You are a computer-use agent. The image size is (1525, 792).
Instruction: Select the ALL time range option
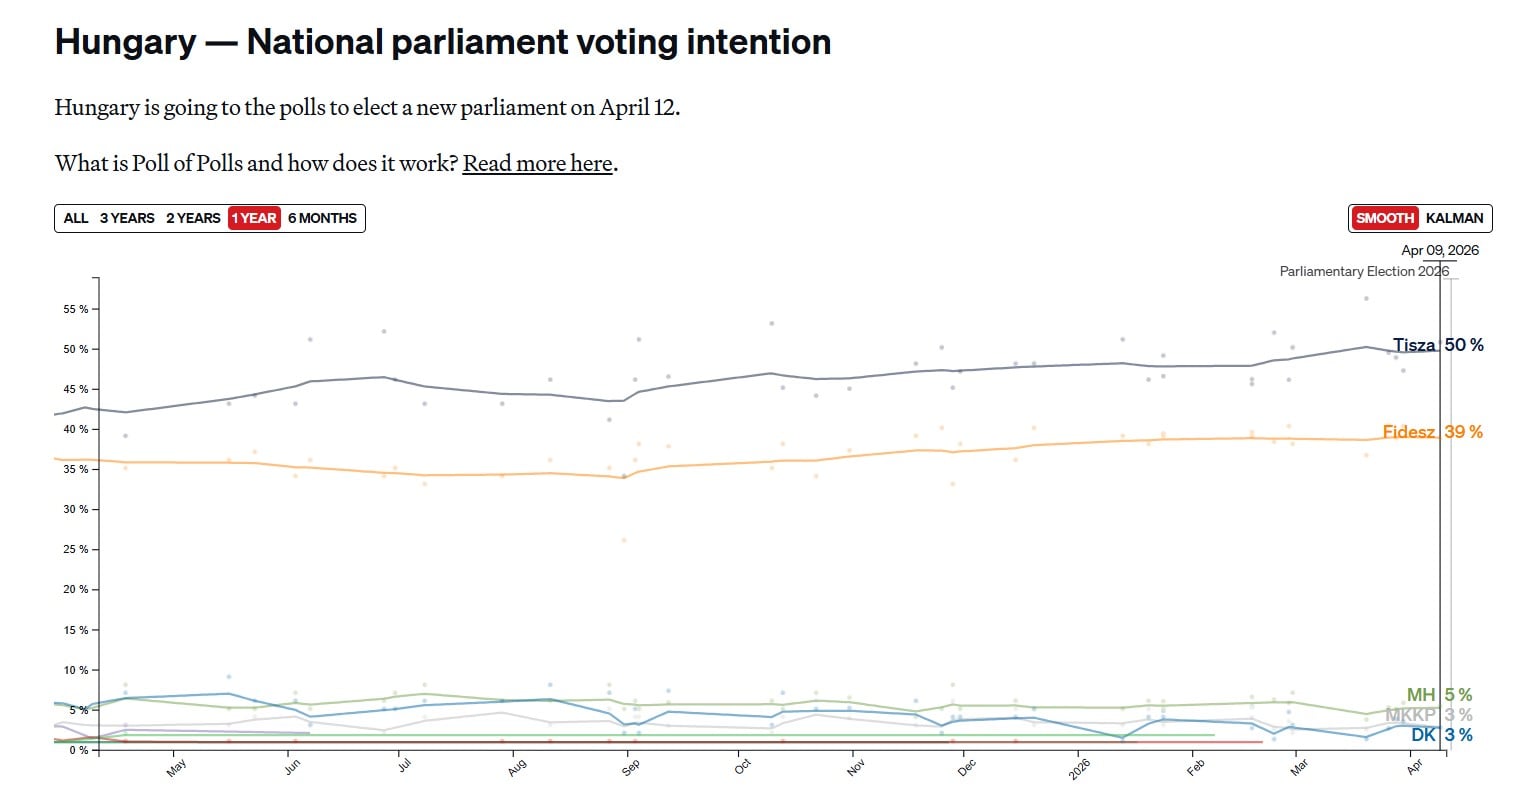(x=76, y=218)
